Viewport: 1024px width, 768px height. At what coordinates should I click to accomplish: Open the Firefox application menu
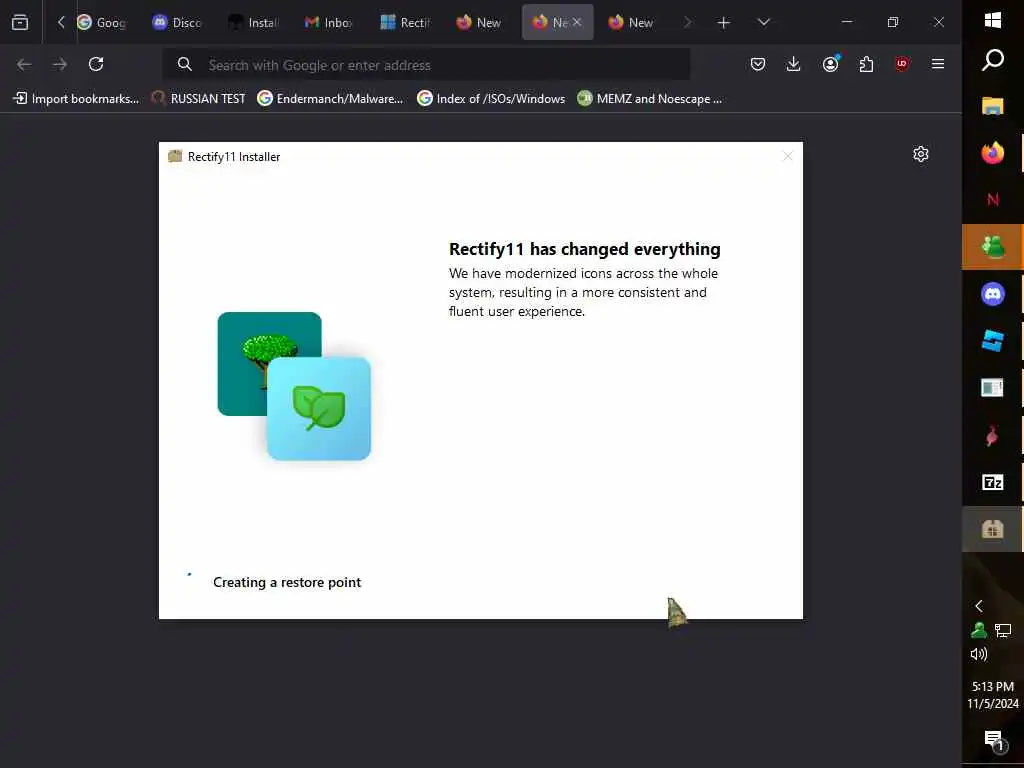[x=938, y=64]
